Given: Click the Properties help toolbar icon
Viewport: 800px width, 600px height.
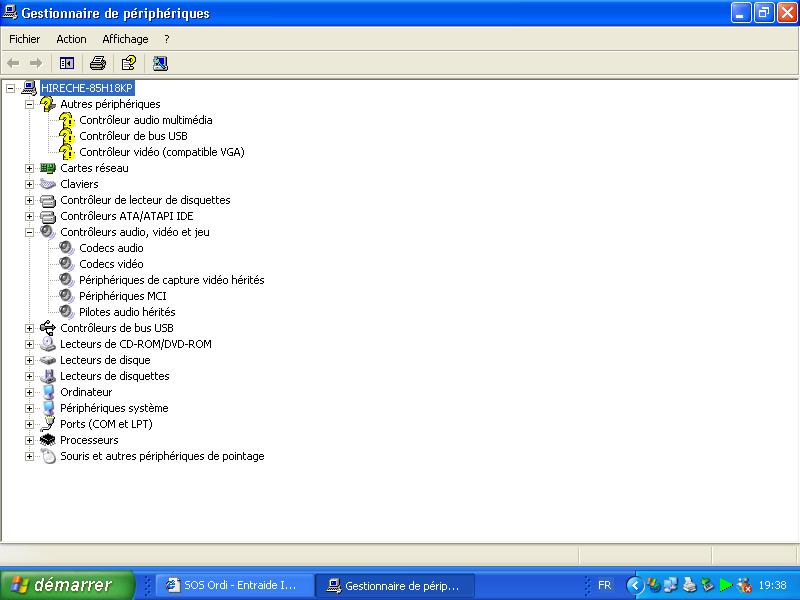Looking at the screenshot, I should [129, 63].
